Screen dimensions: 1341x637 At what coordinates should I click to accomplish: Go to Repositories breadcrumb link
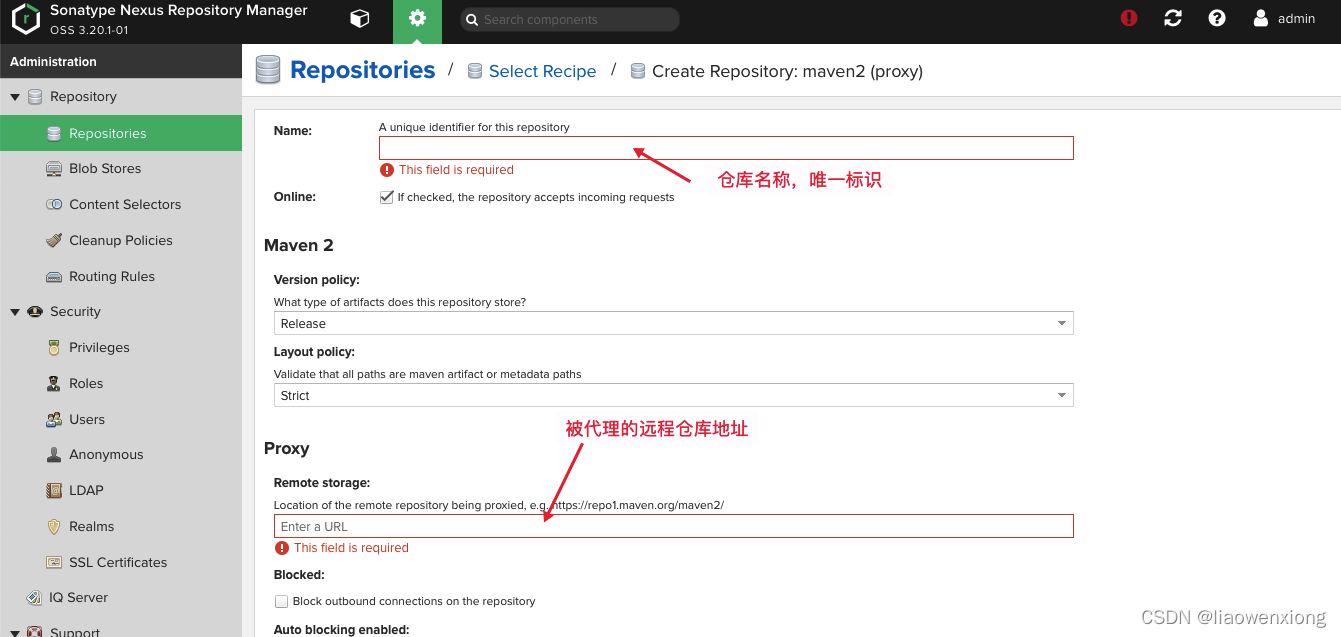[363, 70]
